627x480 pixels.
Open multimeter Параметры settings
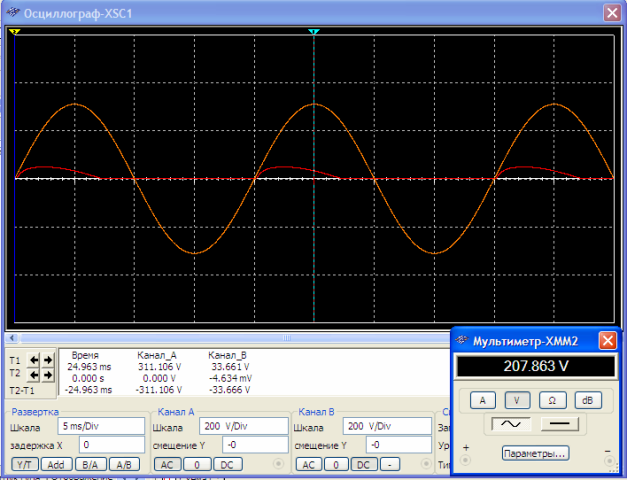pyautogui.click(x=535, y=454)
